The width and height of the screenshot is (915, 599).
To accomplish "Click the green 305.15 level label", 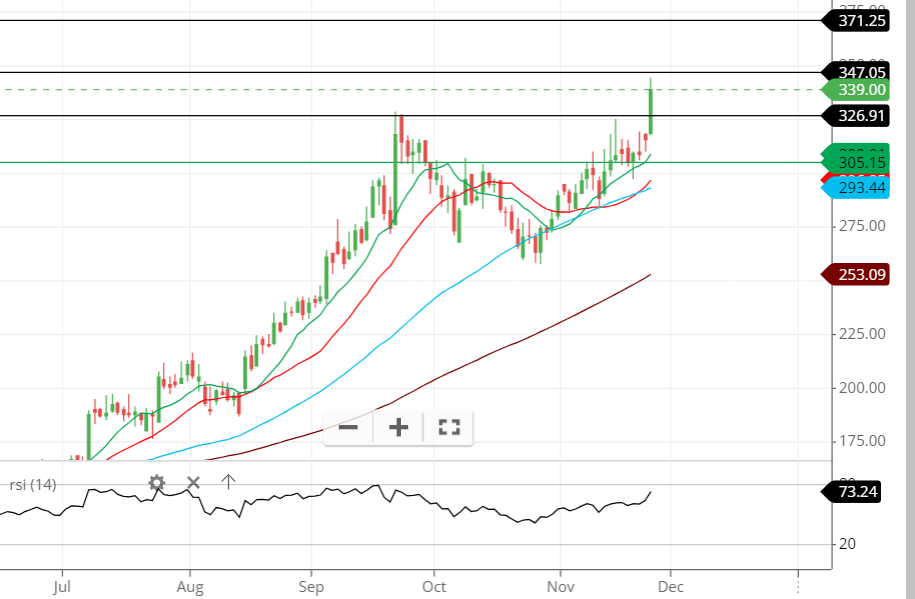I will point(855,162).
